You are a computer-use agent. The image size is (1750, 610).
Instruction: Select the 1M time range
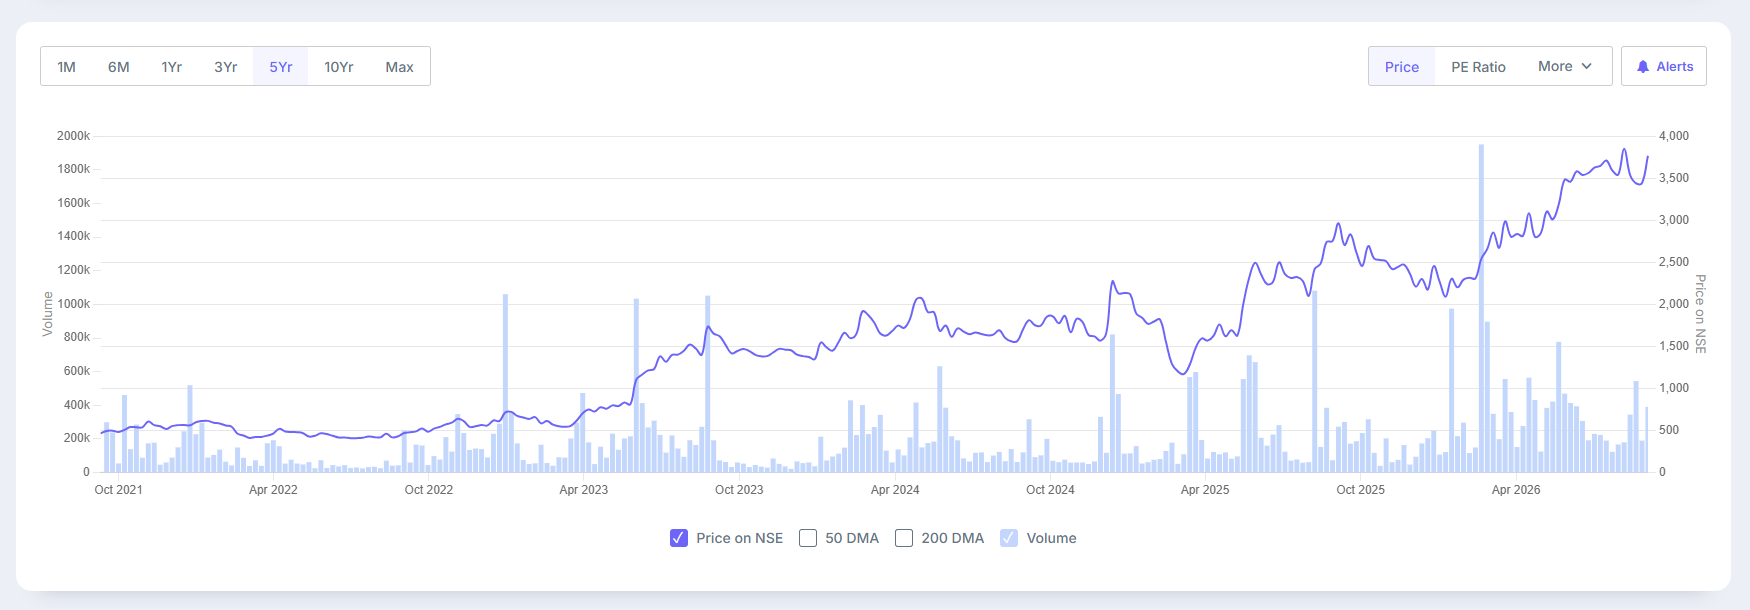coord(67,67)
